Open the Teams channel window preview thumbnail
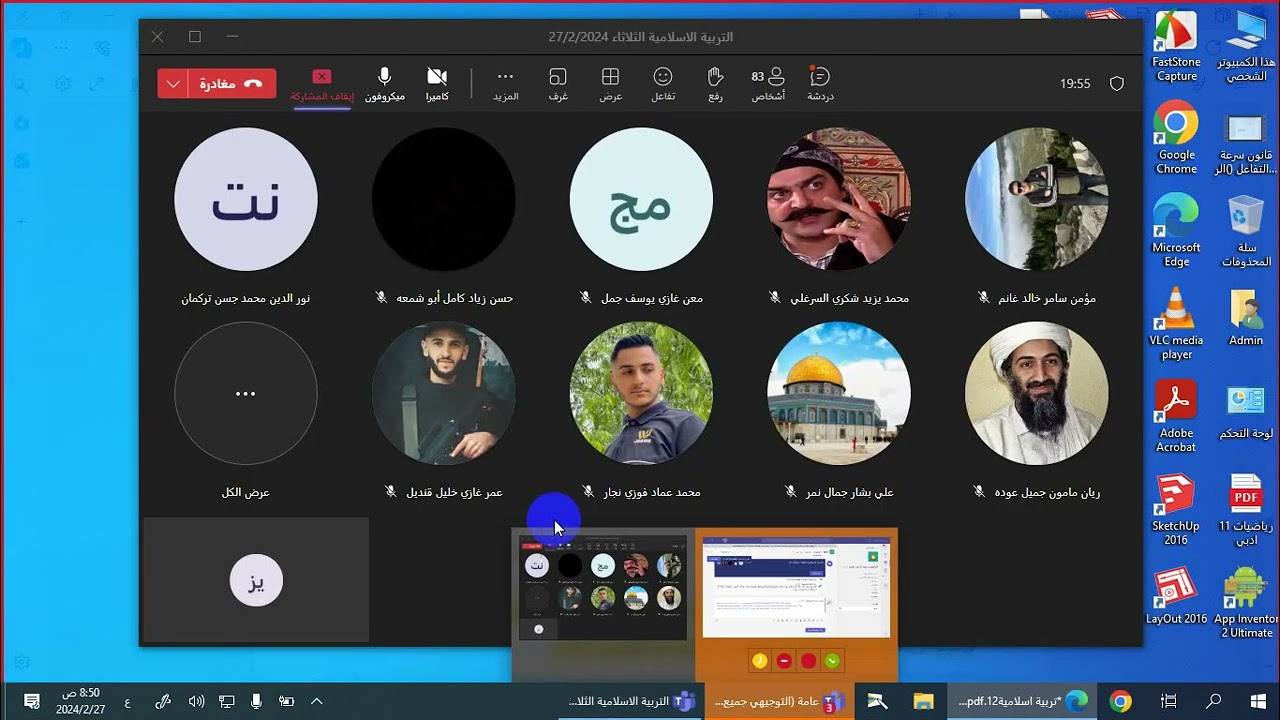 796,587
